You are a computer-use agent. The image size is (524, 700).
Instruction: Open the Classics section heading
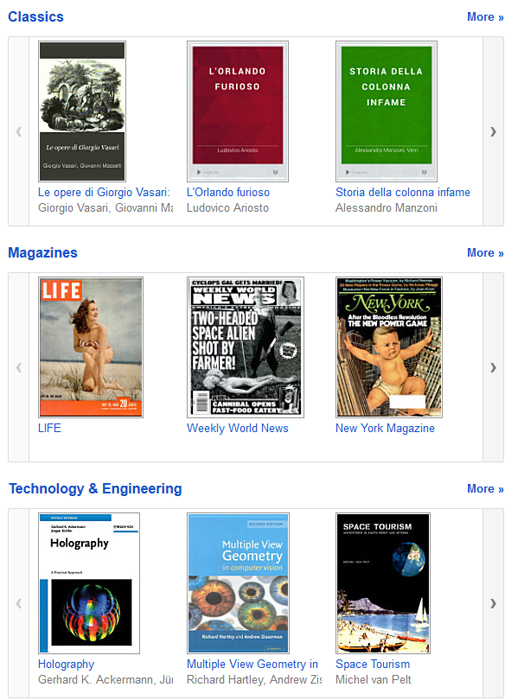click(x=36, y=17)
